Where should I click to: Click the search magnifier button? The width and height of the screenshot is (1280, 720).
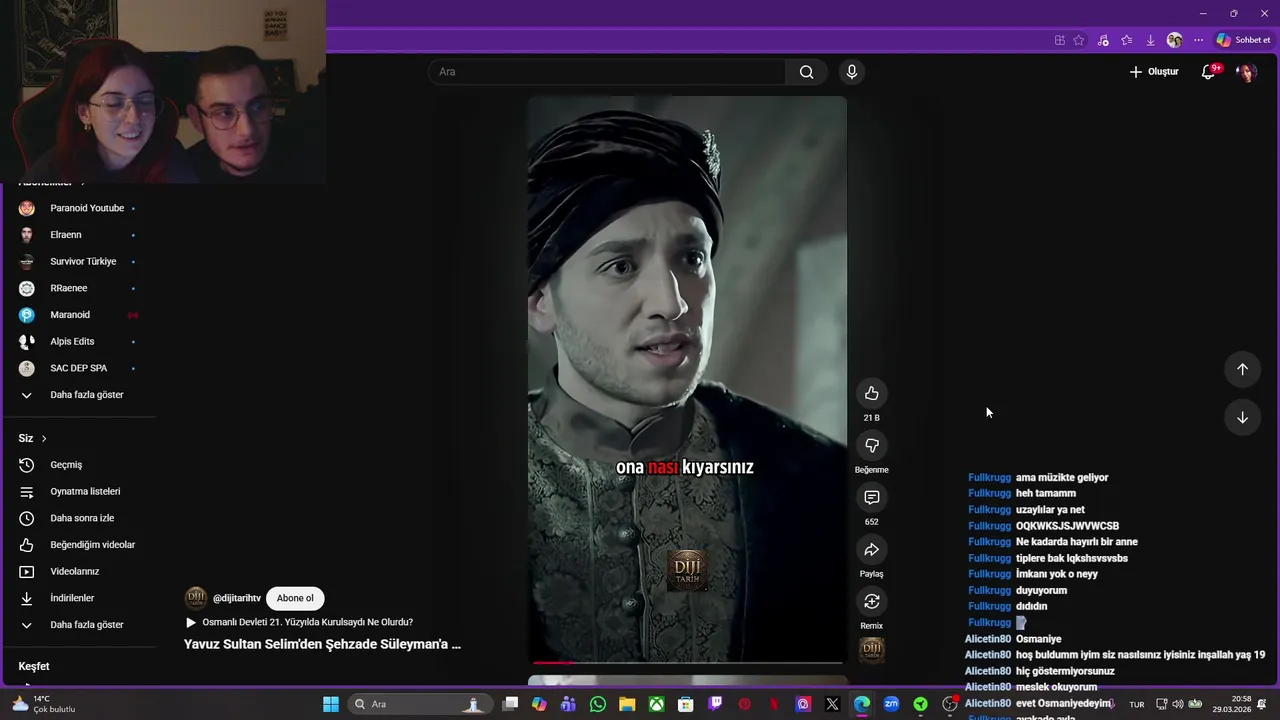(x=806, y=72)
